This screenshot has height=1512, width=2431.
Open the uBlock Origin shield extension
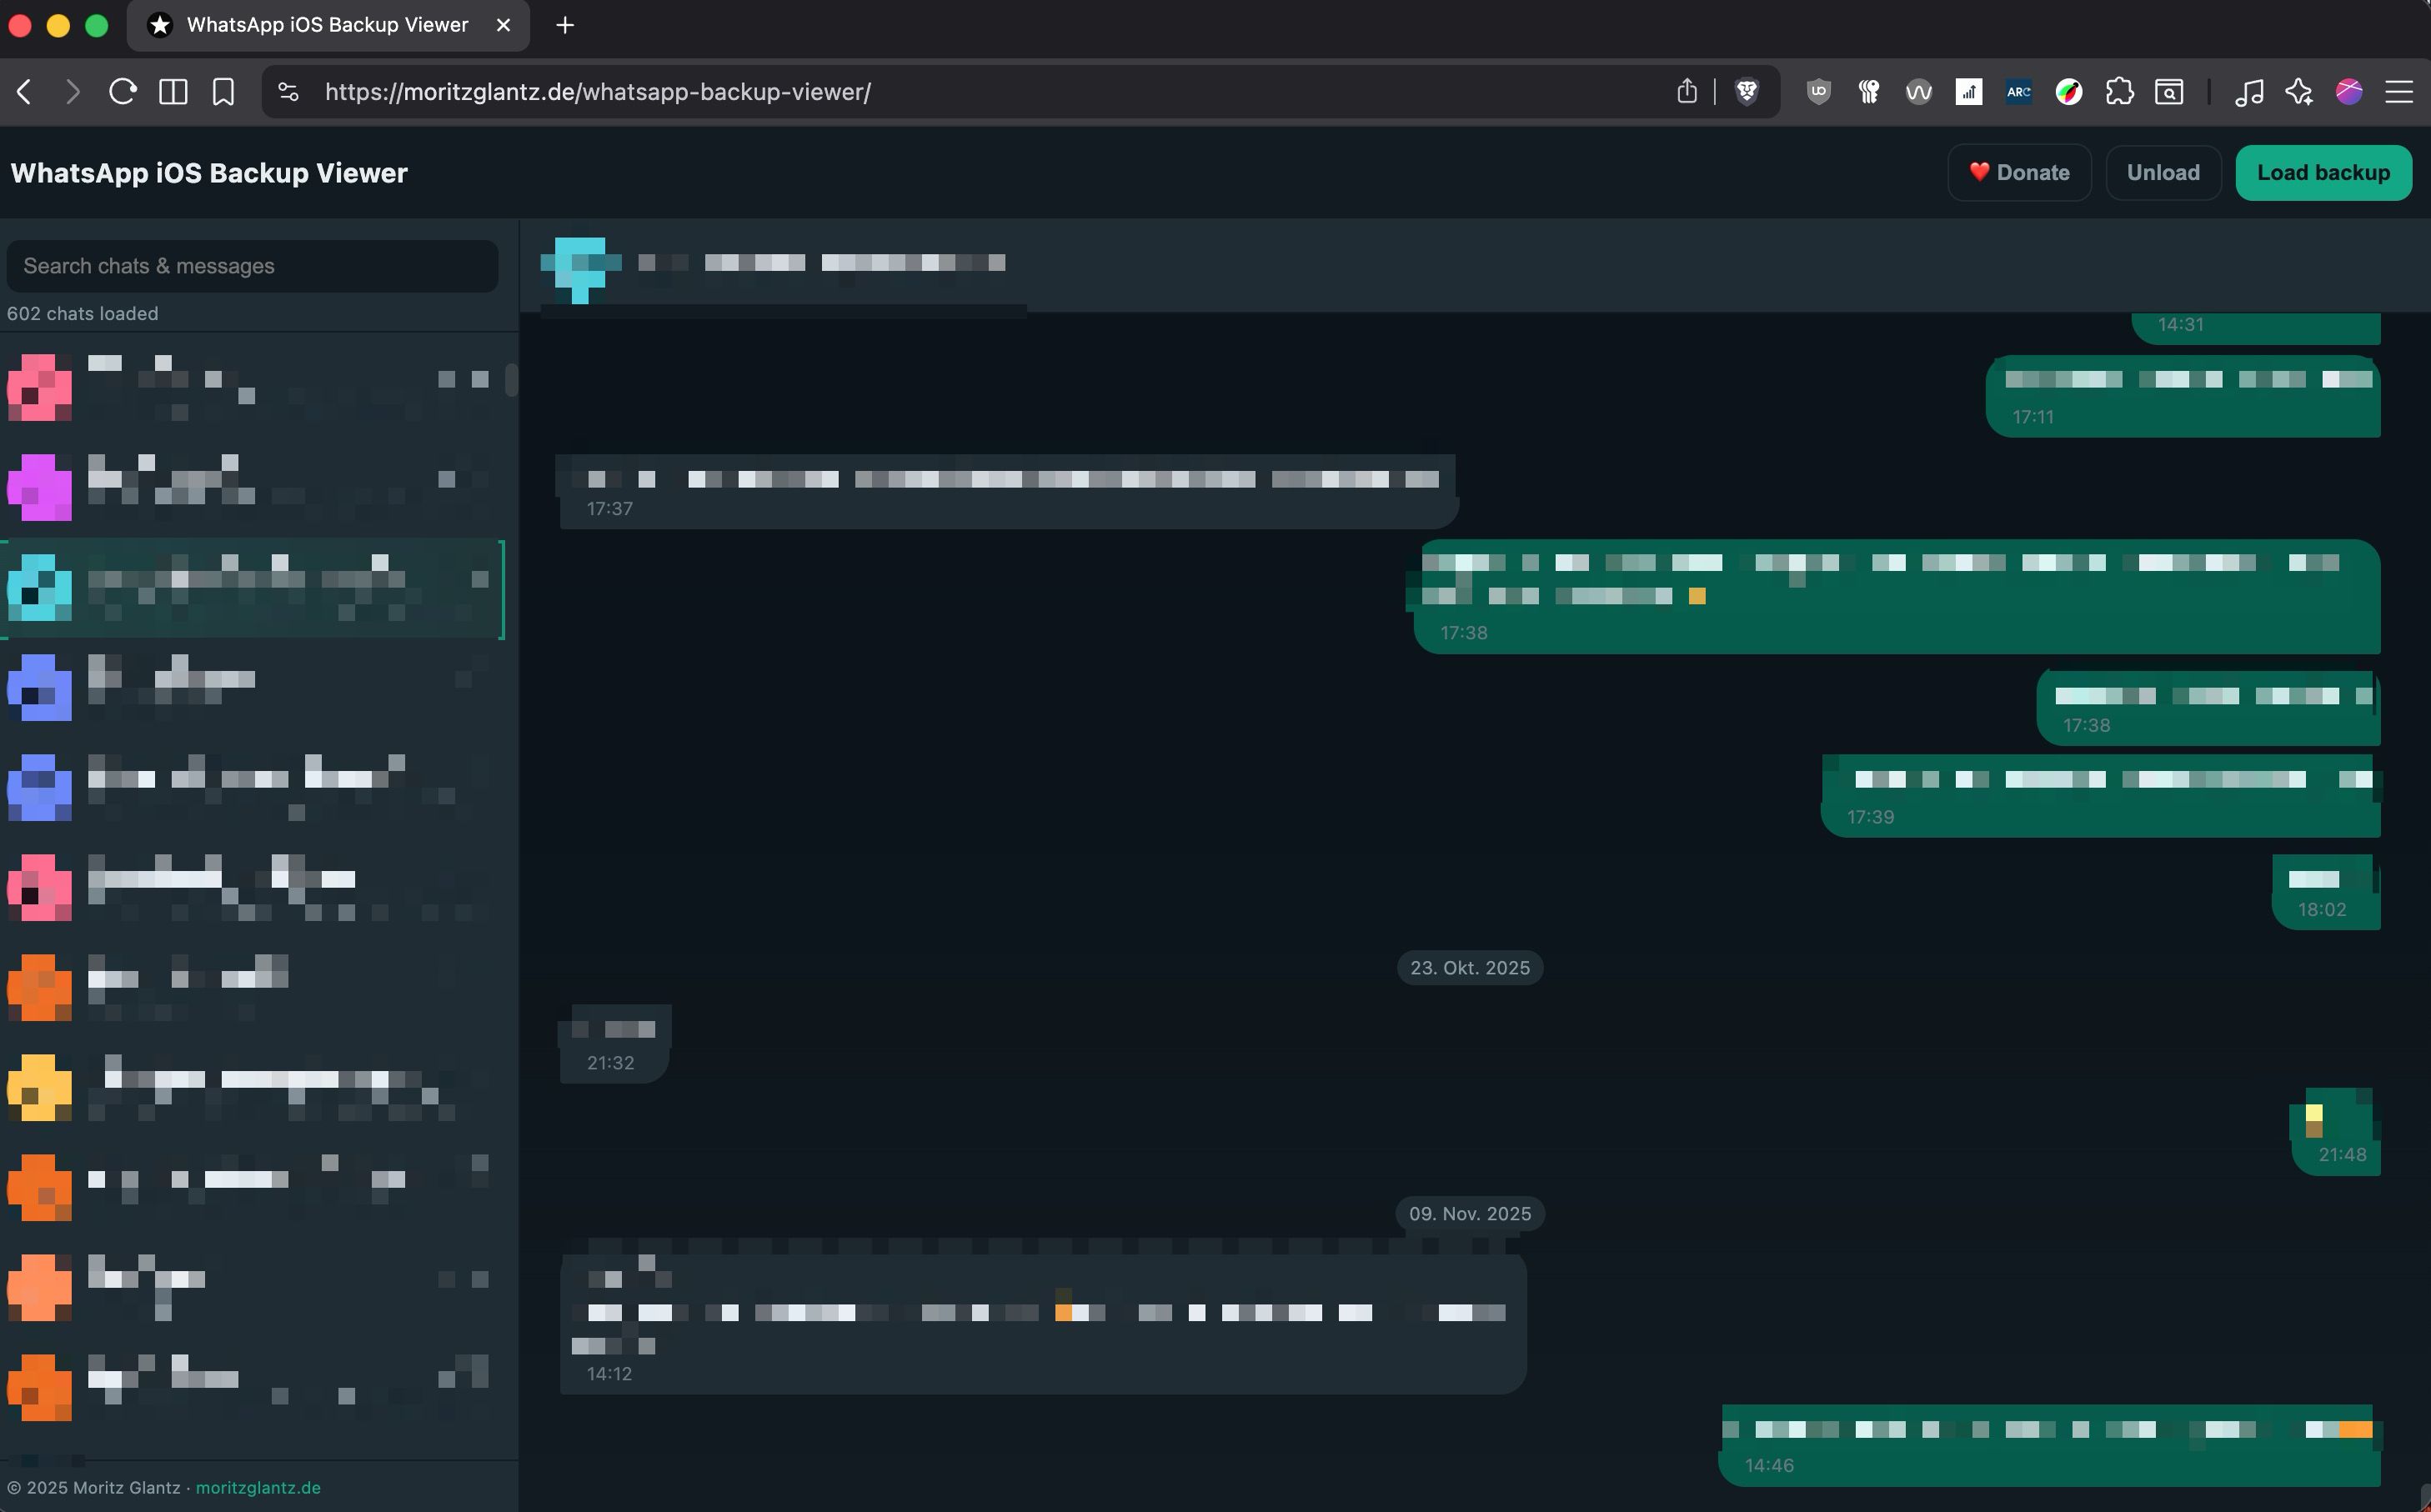[x=1819, y=92]
